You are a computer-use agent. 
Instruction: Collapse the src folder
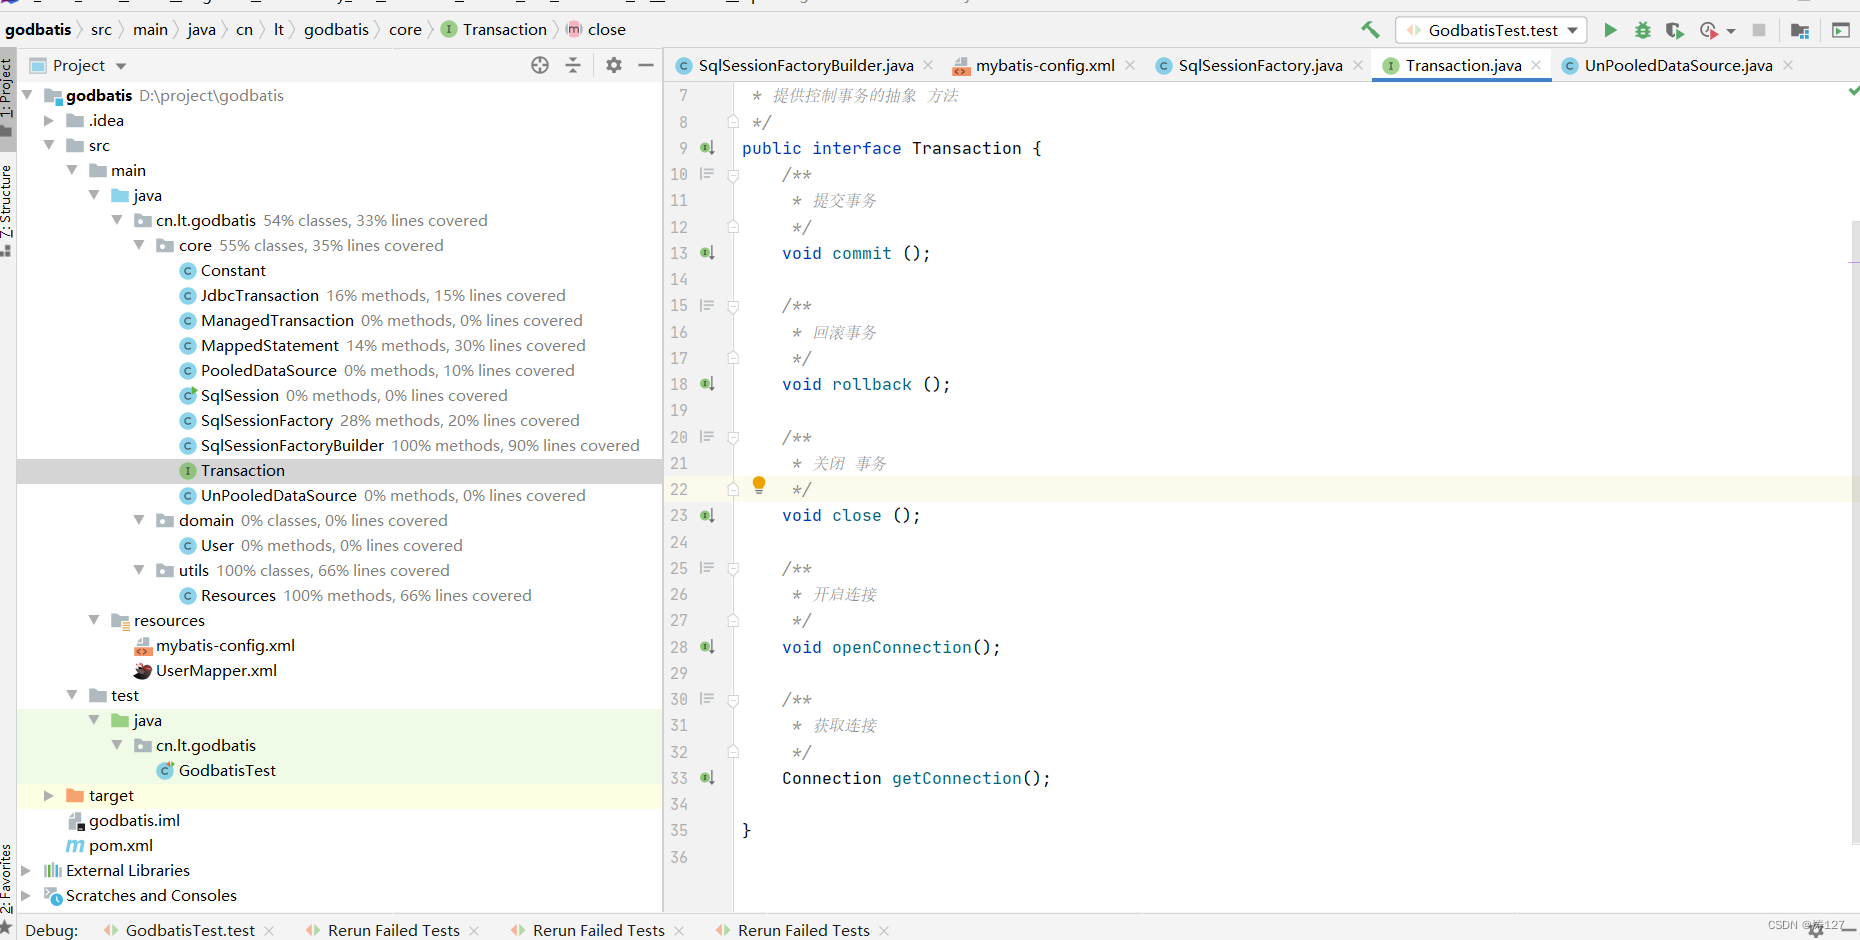(x=48, y=145)
